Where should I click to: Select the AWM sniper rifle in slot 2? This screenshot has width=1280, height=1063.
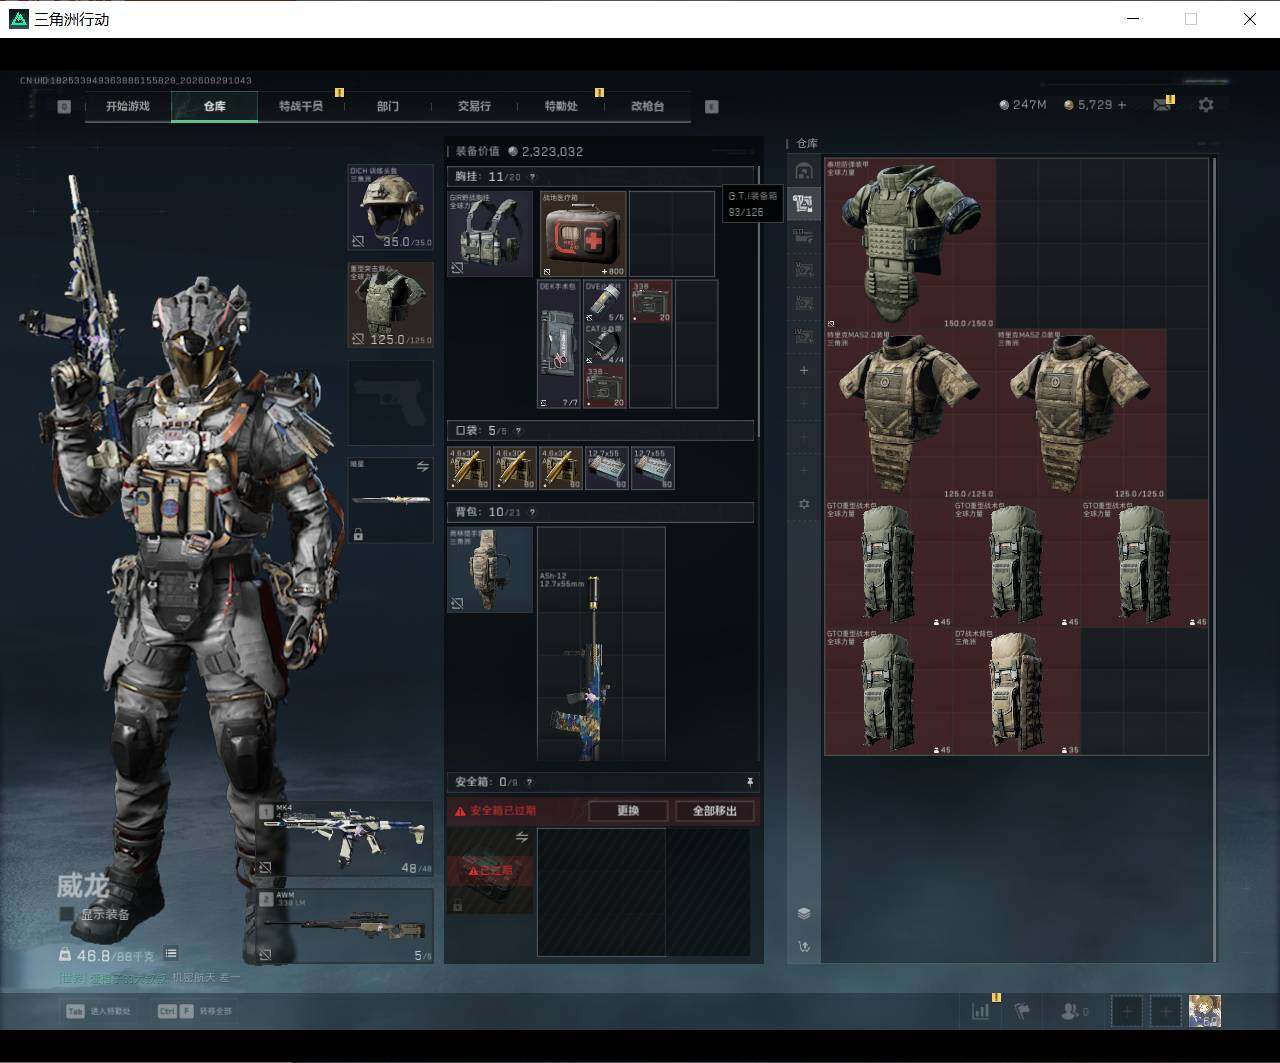345,926
